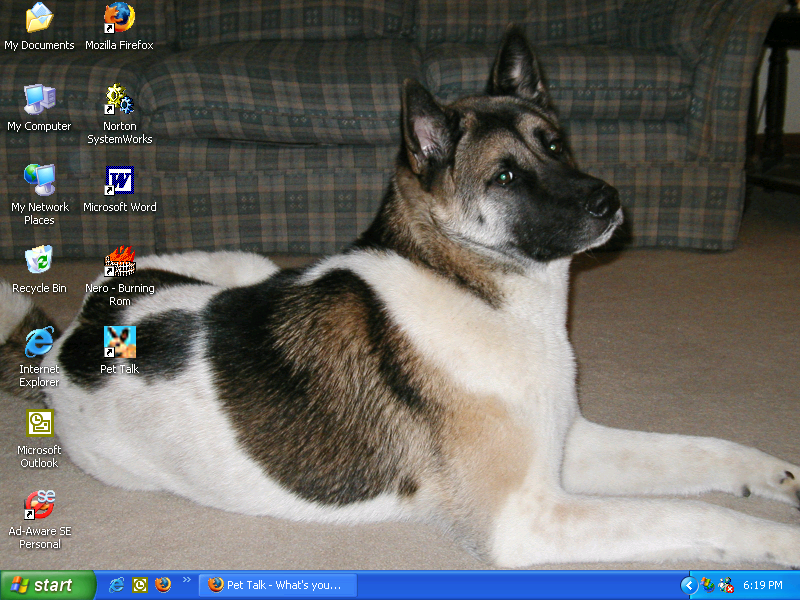
Task: Click the My Computer desktop icon
Action: (39, 100)
